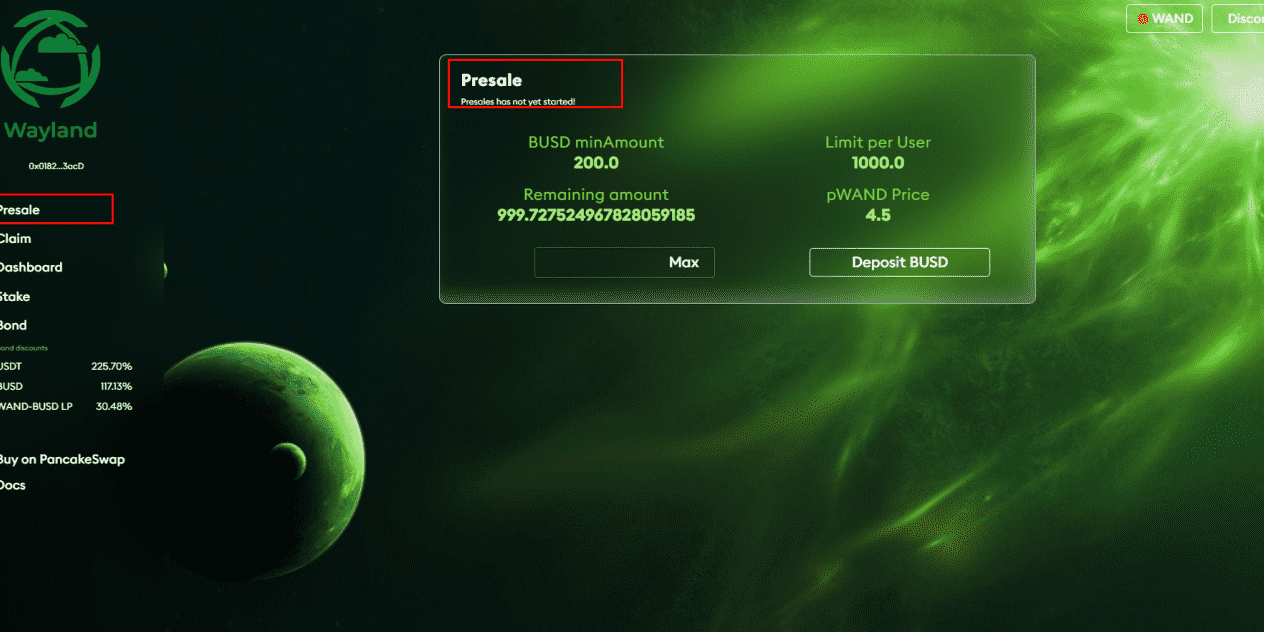The image size is (1264, 632).
Task: Click the red WAND token icon
Action: point(1142,19)
